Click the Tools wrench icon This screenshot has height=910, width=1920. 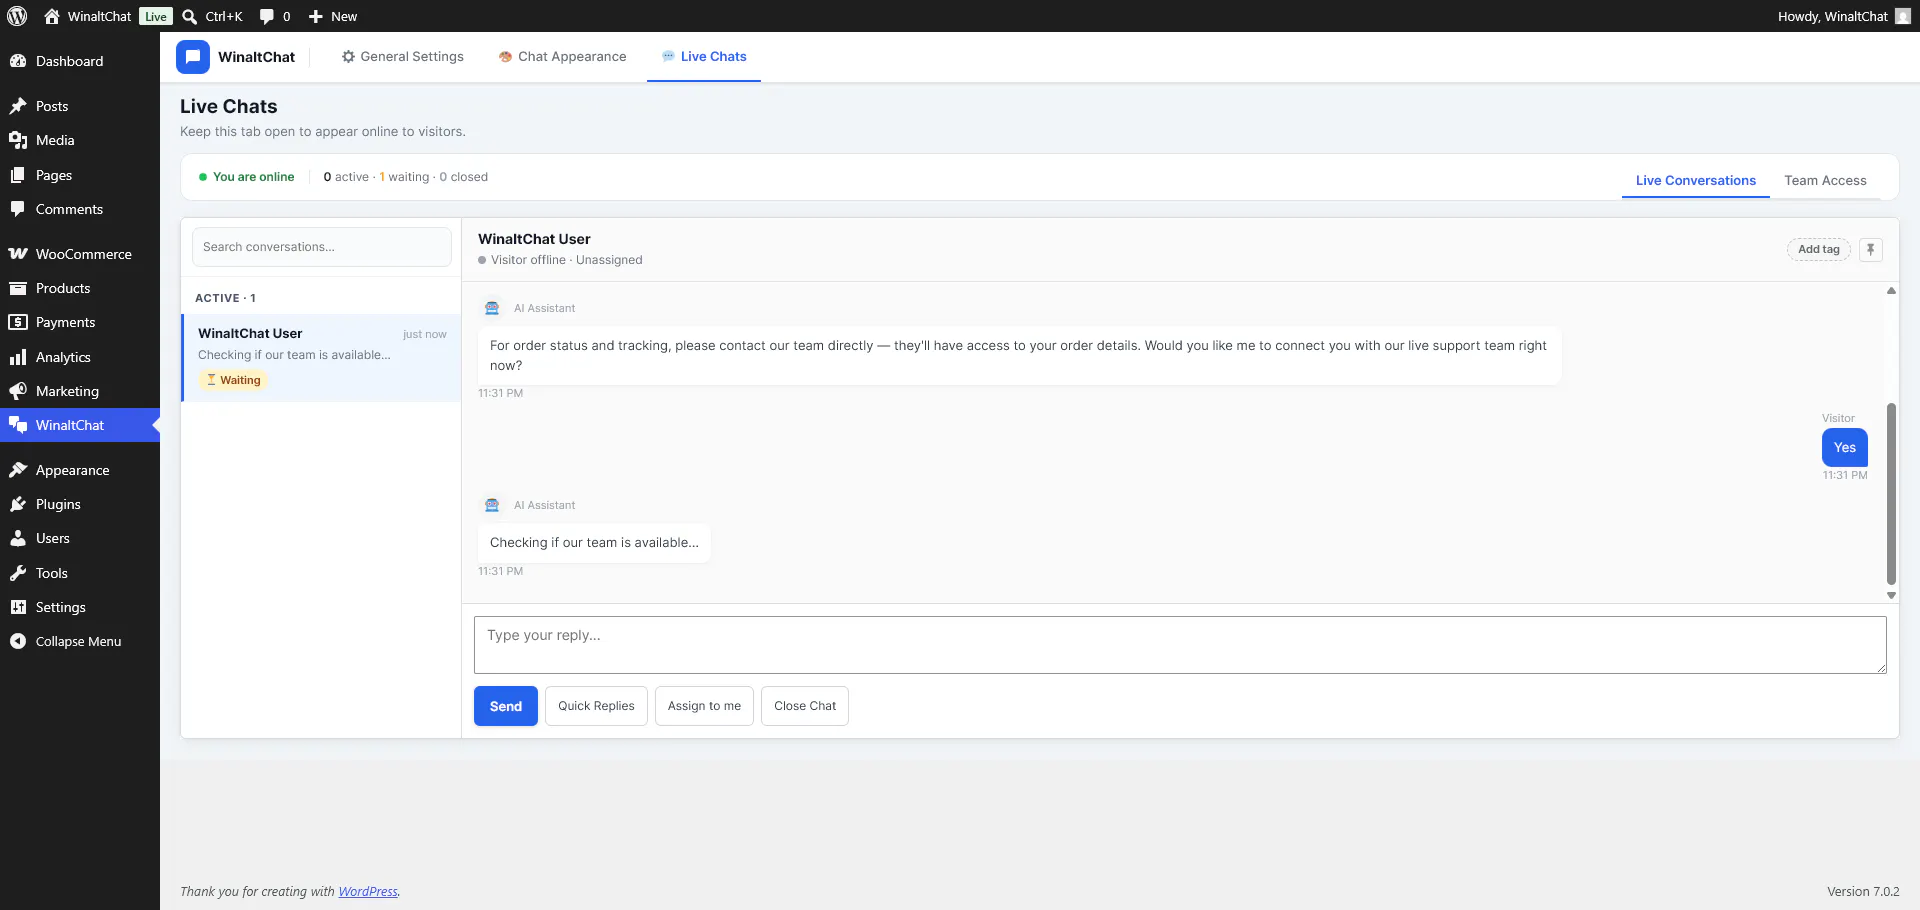[x=18, y=573]
